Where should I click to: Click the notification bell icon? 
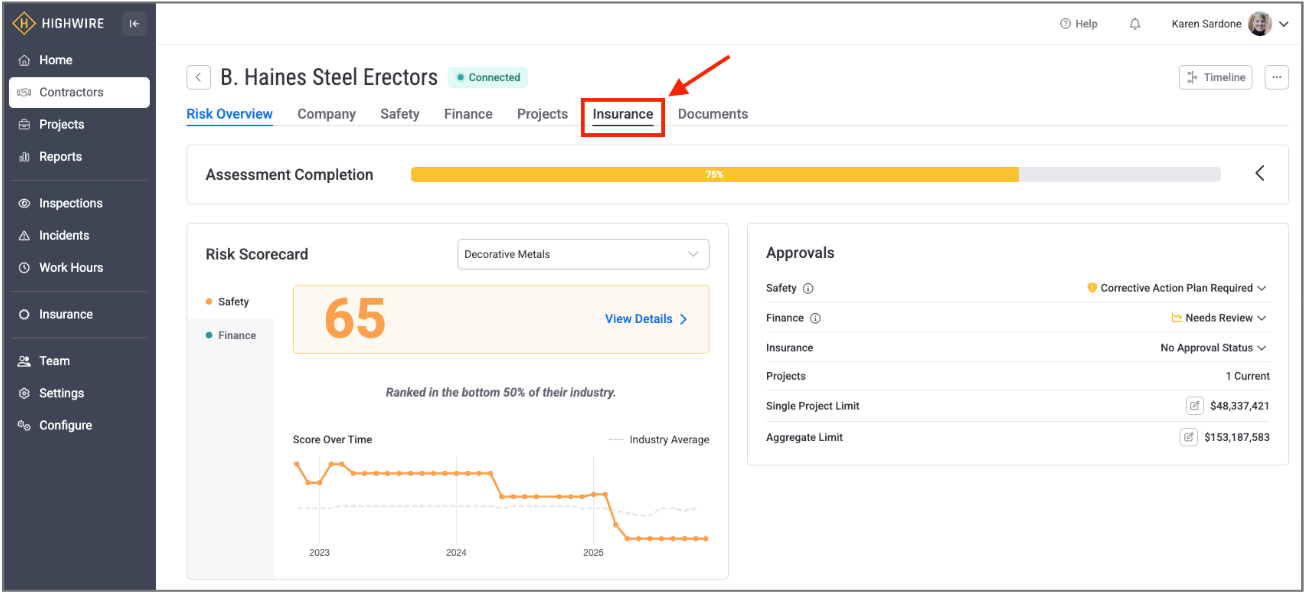(1135, 24)
